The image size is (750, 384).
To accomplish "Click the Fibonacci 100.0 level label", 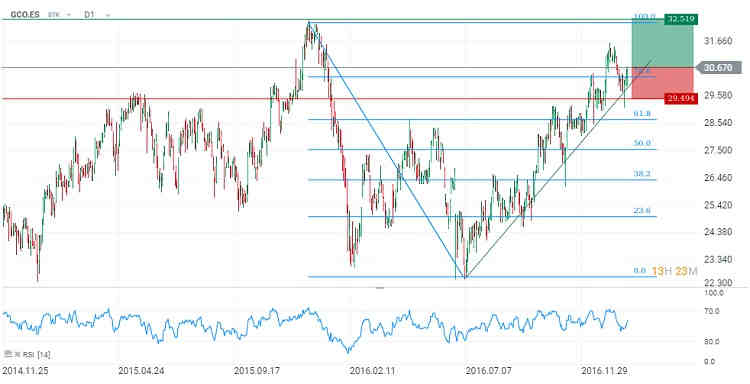I will pyautogui.click(x=644, y=17).
